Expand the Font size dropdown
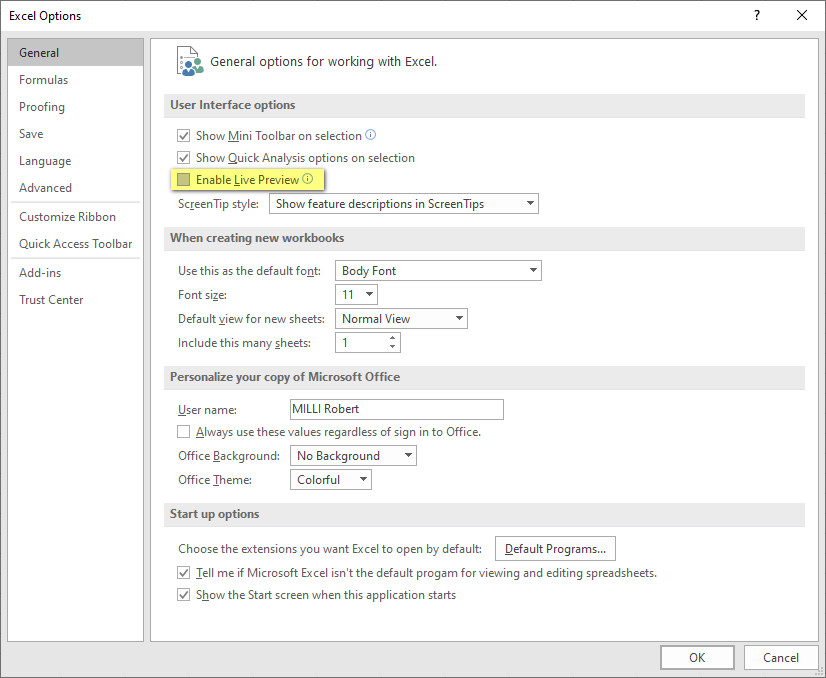 point(356,294)
